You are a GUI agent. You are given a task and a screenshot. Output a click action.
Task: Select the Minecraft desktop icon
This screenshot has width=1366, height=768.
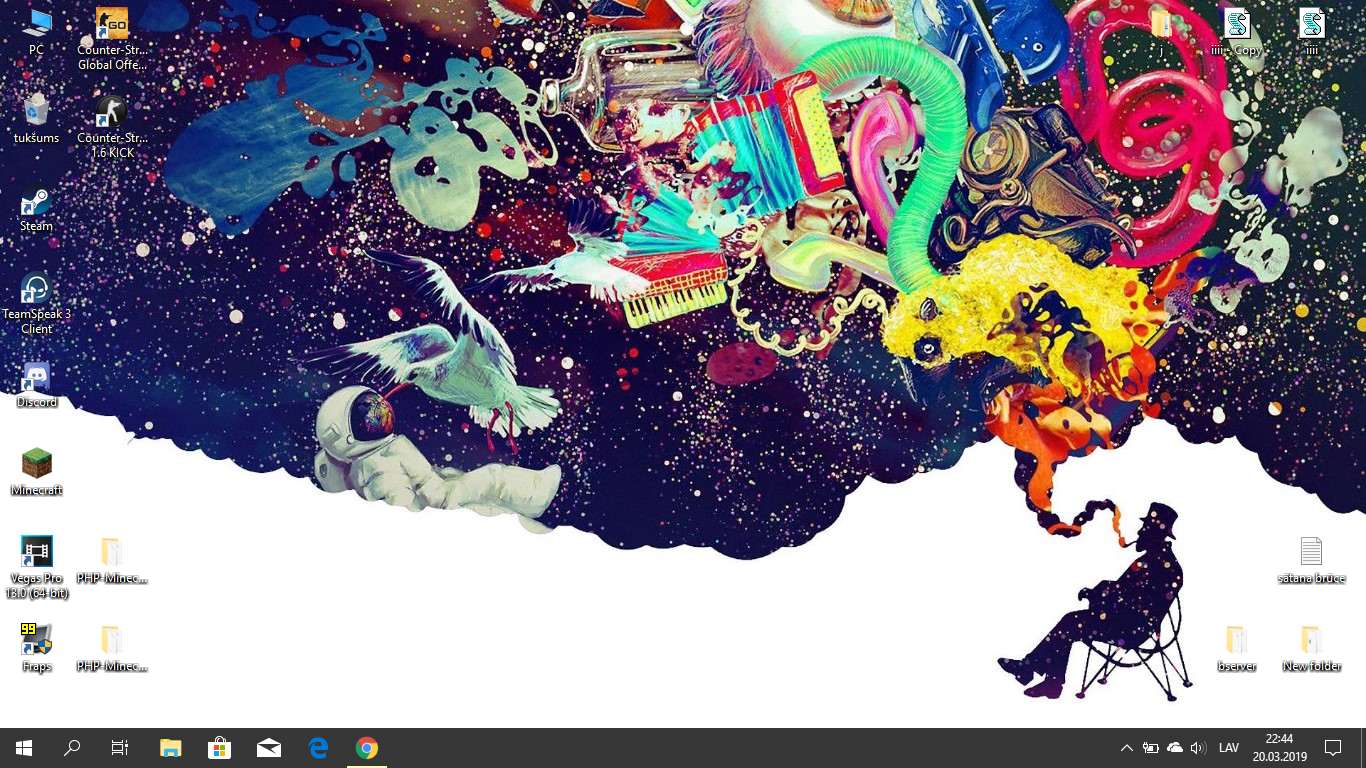point(37,472)
